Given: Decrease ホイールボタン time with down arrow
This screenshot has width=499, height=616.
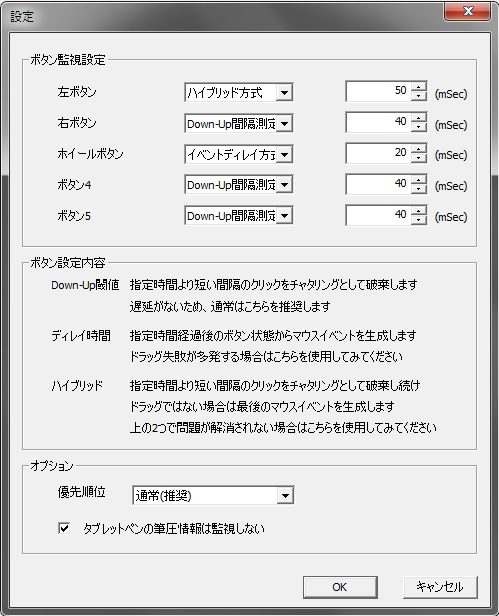Looking at the screenshot, I should point(419,158).
